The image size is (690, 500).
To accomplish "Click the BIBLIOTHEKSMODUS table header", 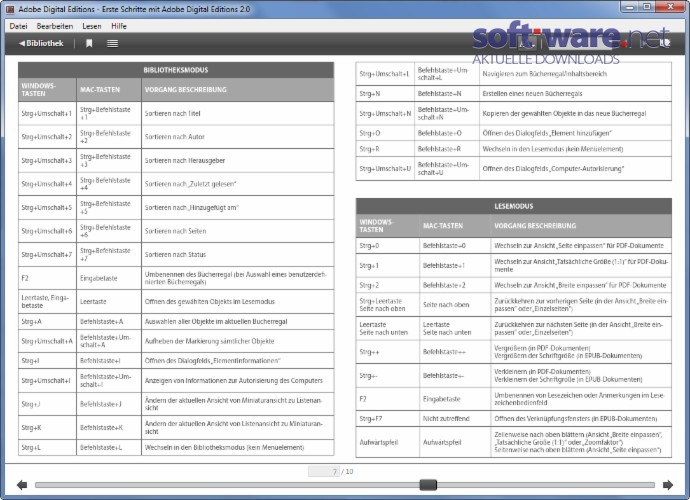I will point(176,70).
